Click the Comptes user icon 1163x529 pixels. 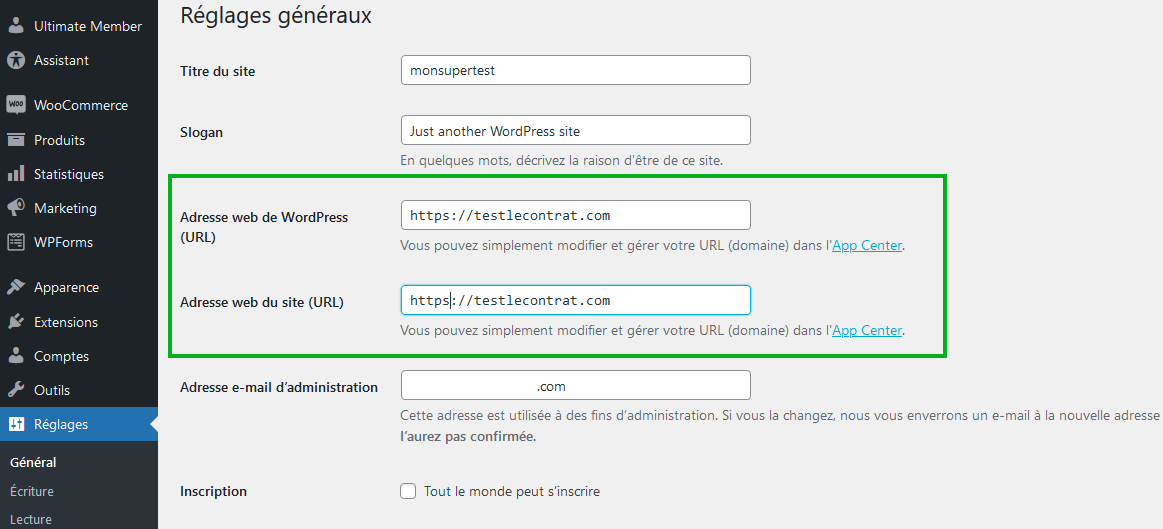coord(16,356)
